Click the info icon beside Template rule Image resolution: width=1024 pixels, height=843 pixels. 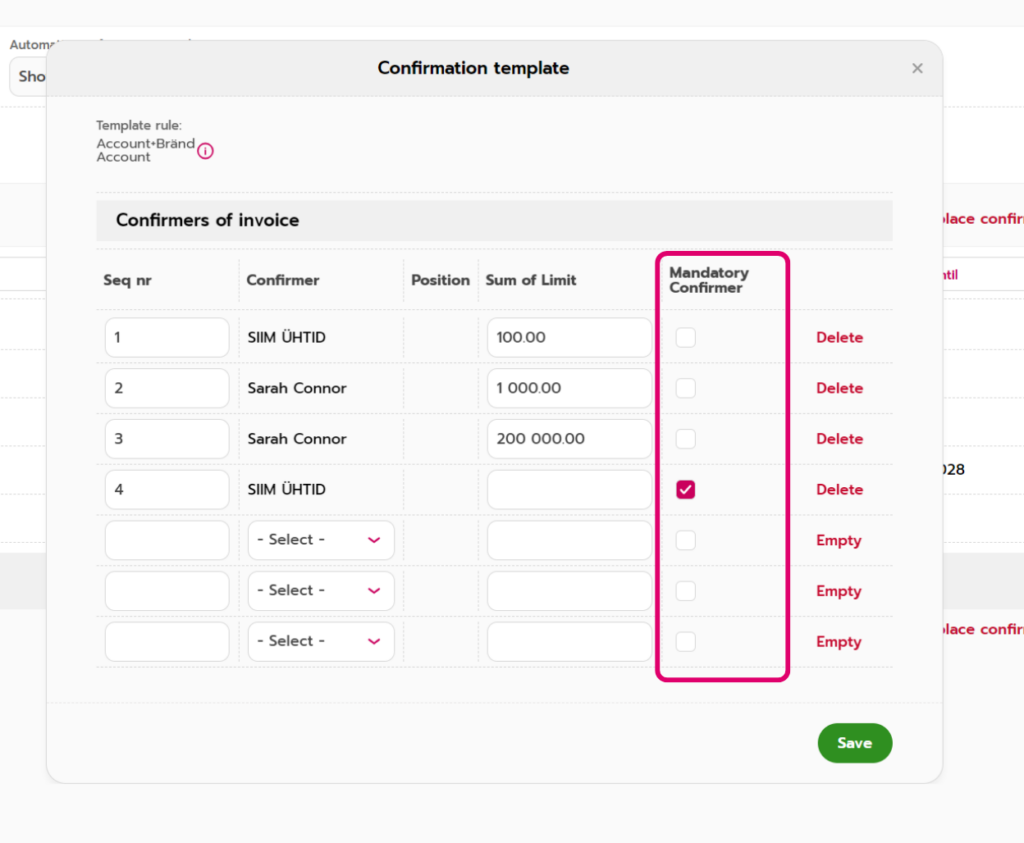point(205,151)
